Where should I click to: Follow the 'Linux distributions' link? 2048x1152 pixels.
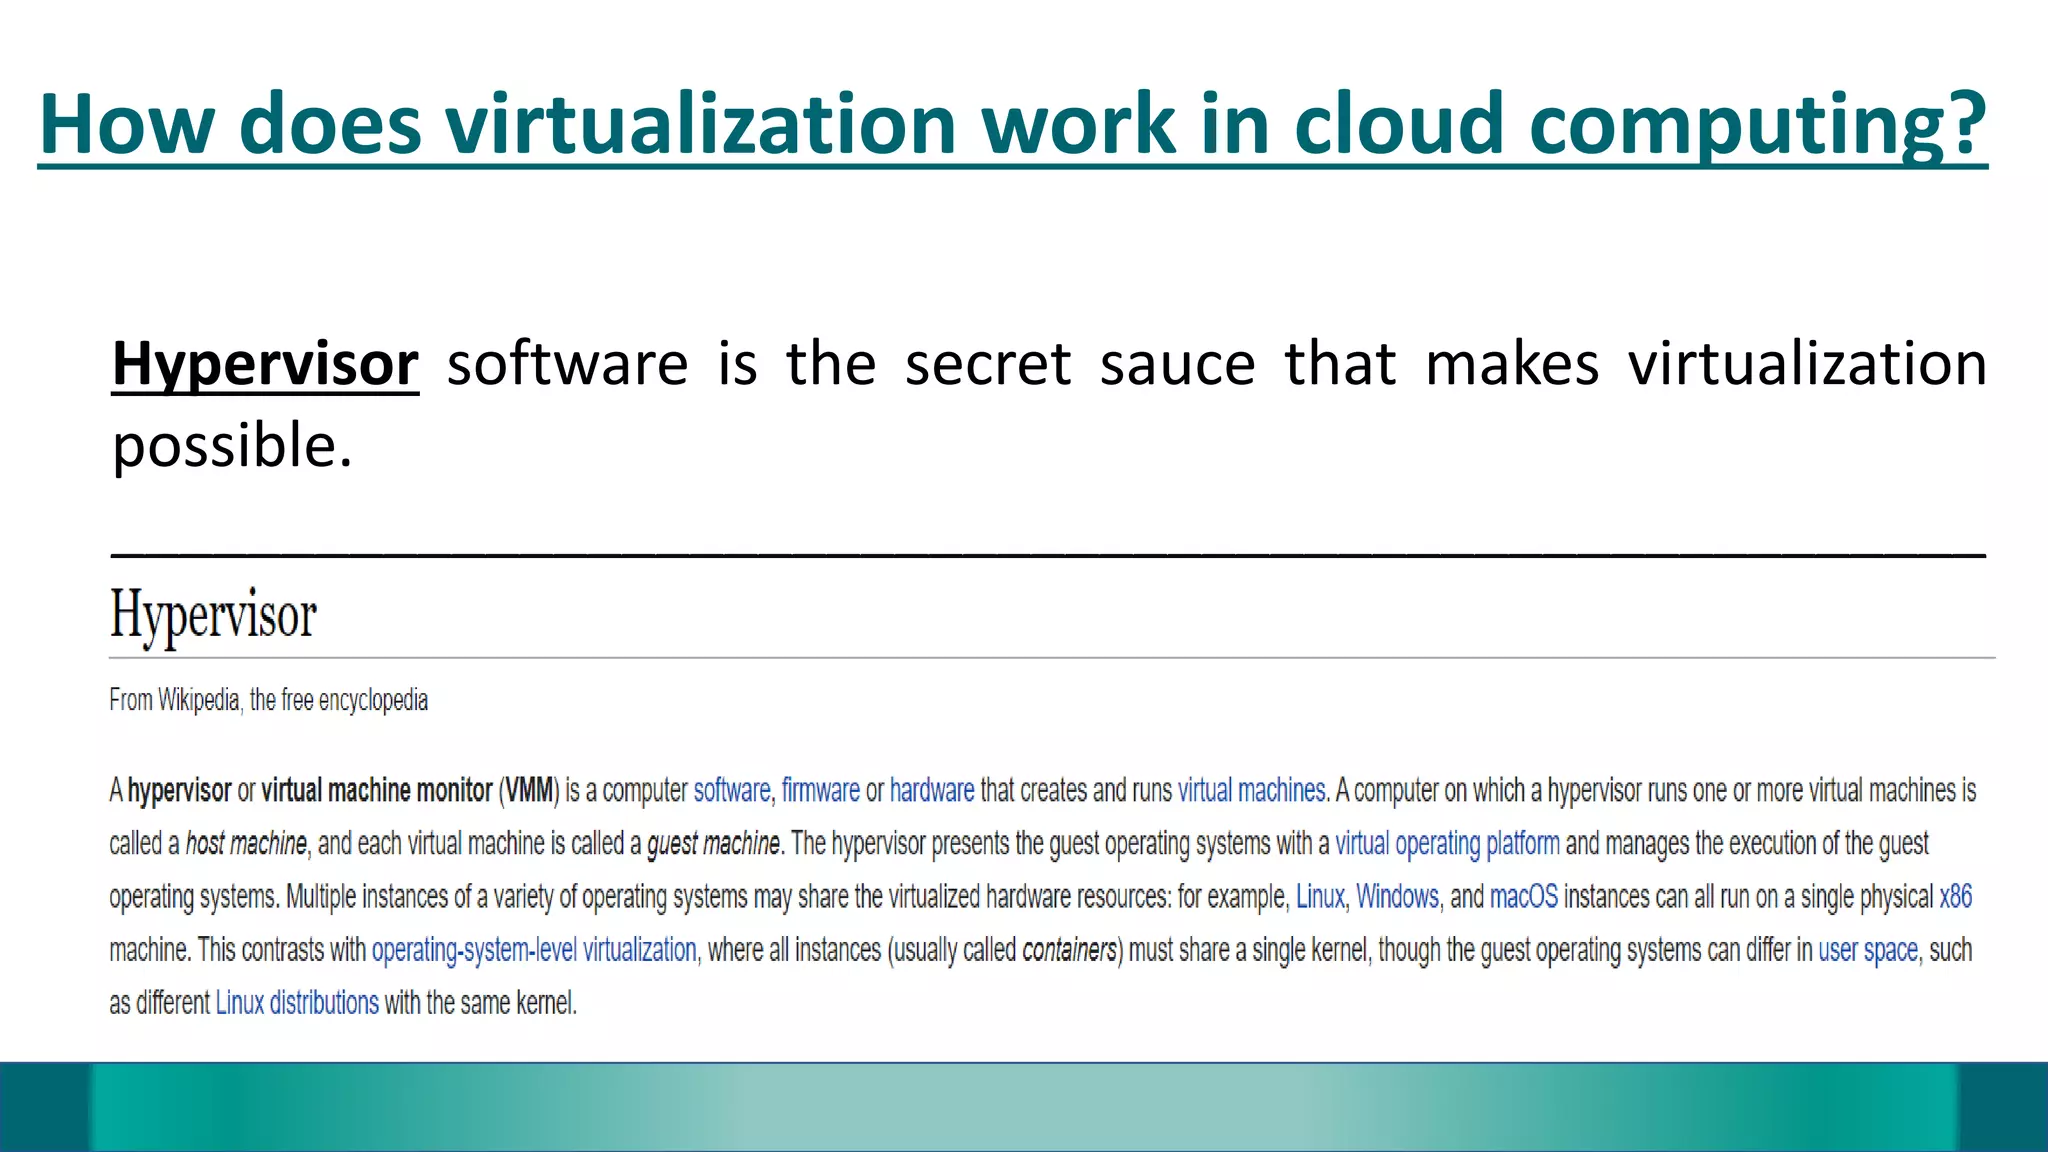point(297,1002)
